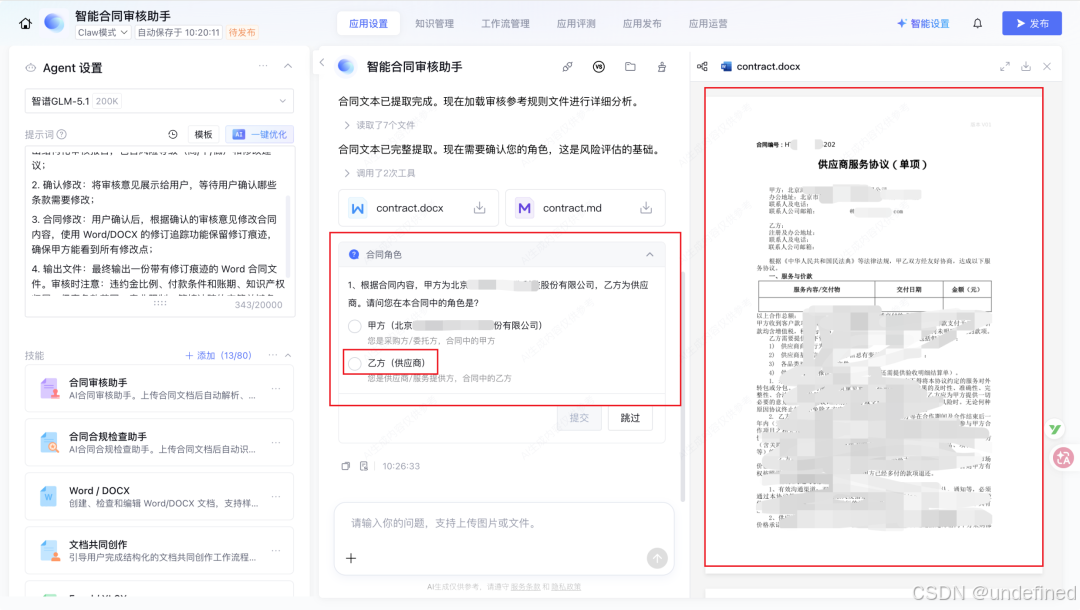Download contract.docx file card
The height and width of the screenshot is (610, 1080).
(479, 208)
